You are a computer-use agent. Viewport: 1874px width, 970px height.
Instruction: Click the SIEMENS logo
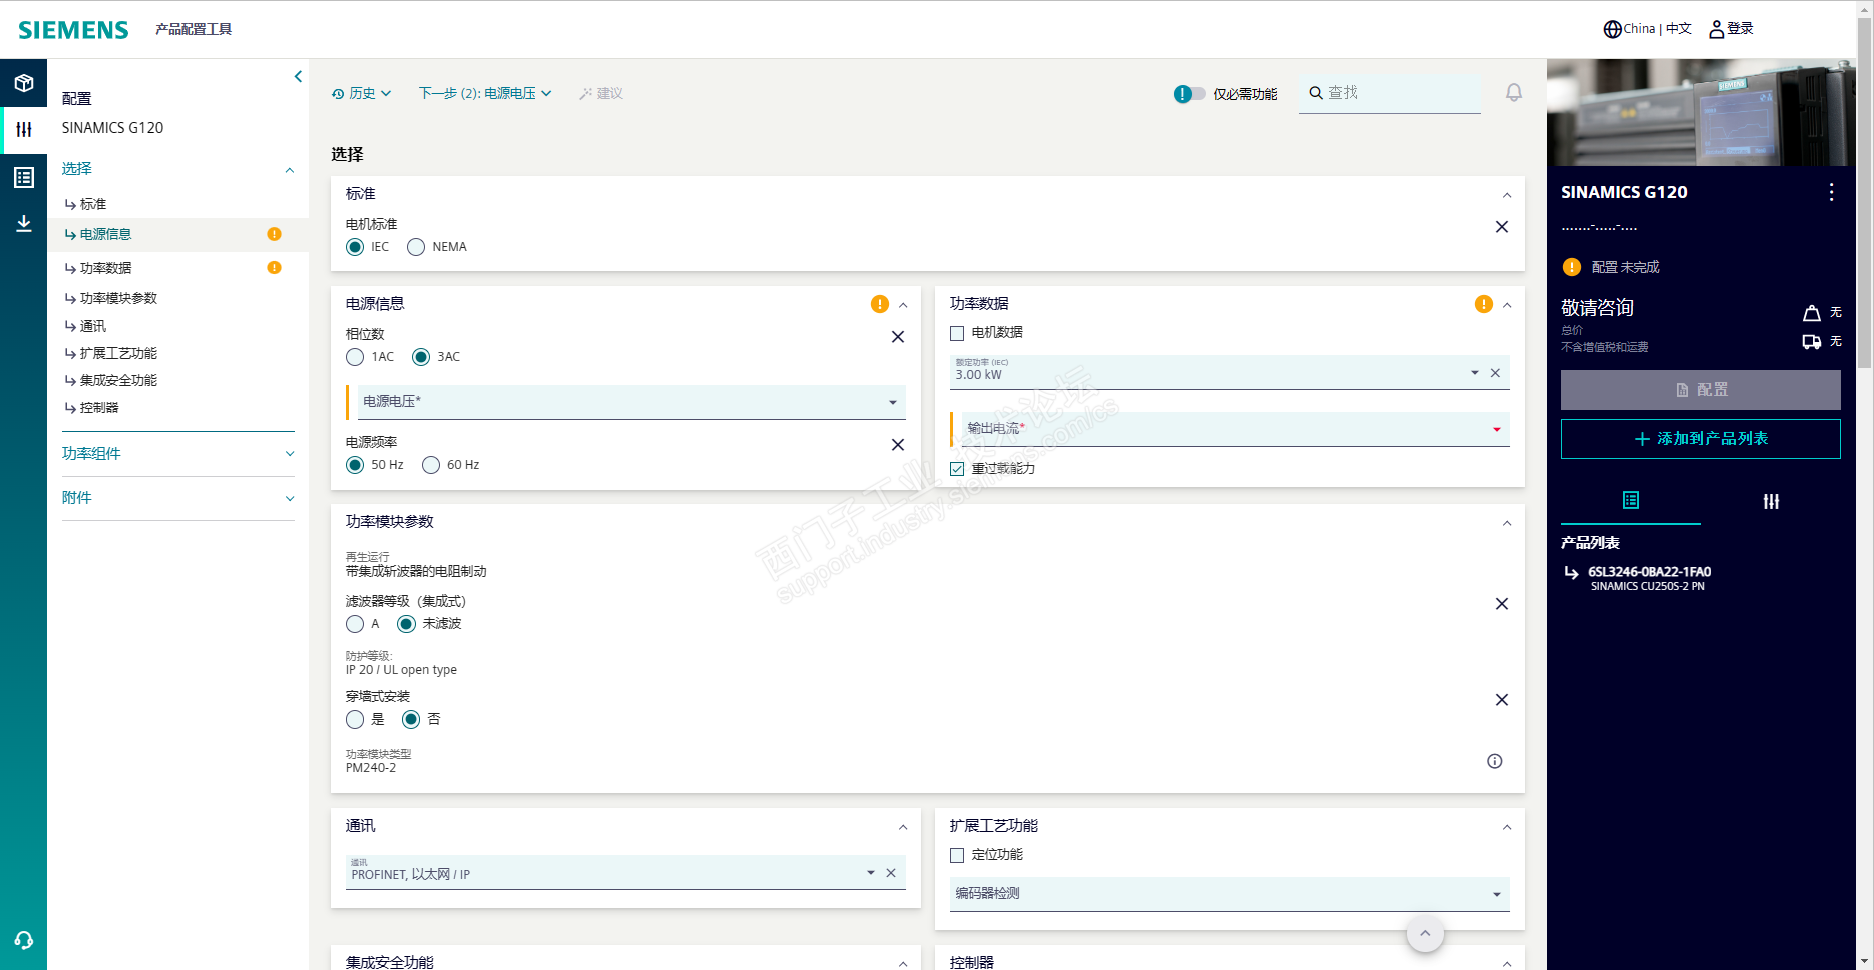[x=73, y=30]
